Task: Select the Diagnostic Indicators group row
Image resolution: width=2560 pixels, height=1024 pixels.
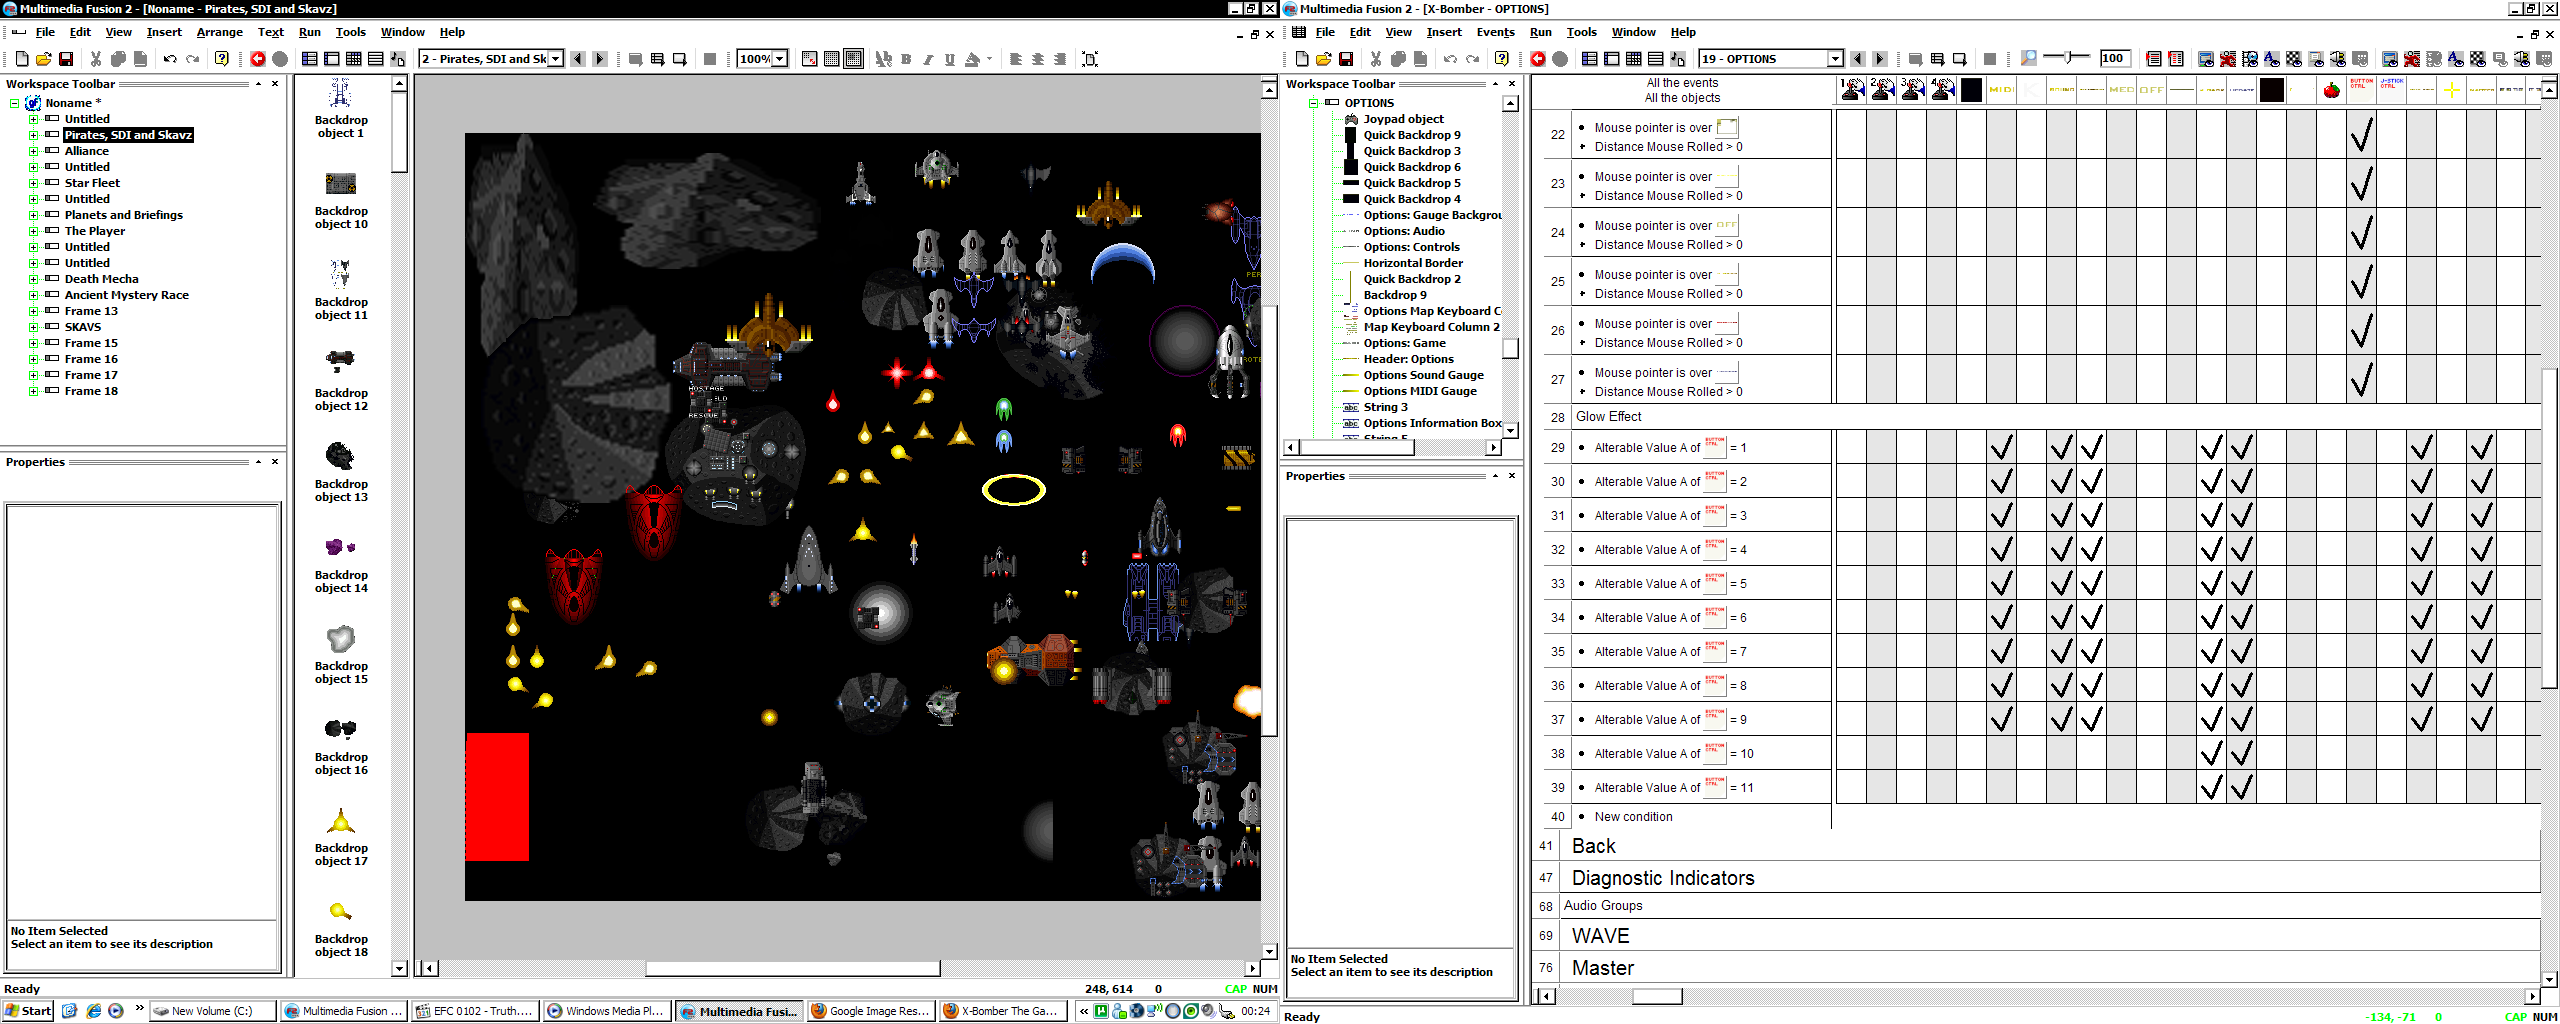Action: tap(2036, 878)
